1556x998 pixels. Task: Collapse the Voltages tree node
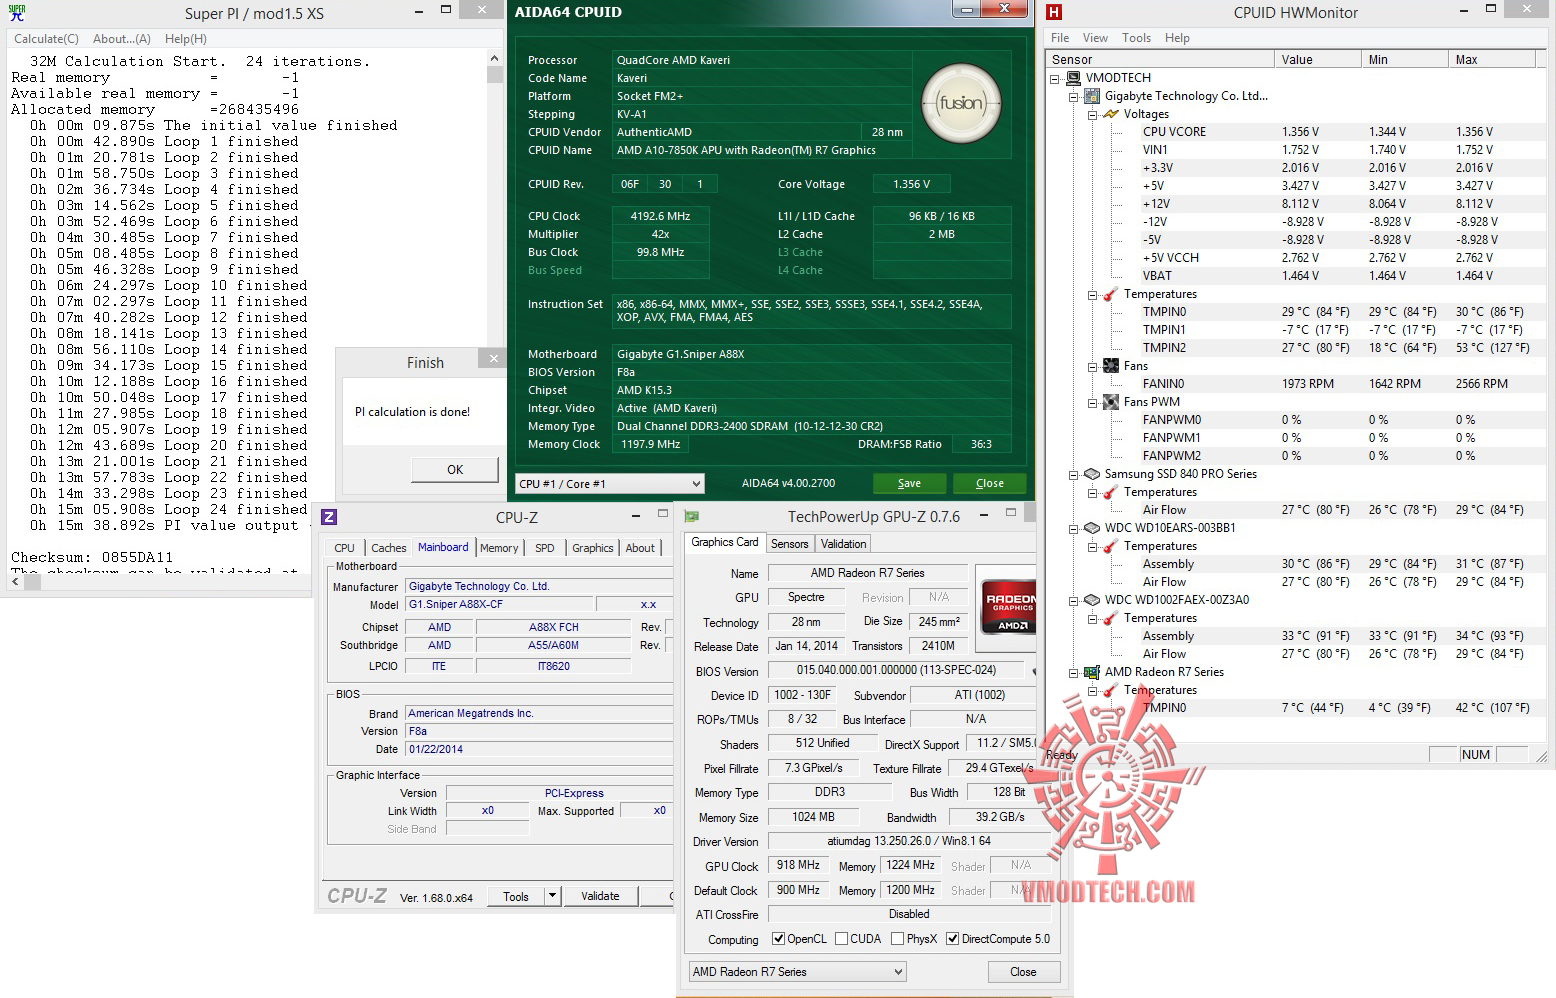[x=1093, y=115]
